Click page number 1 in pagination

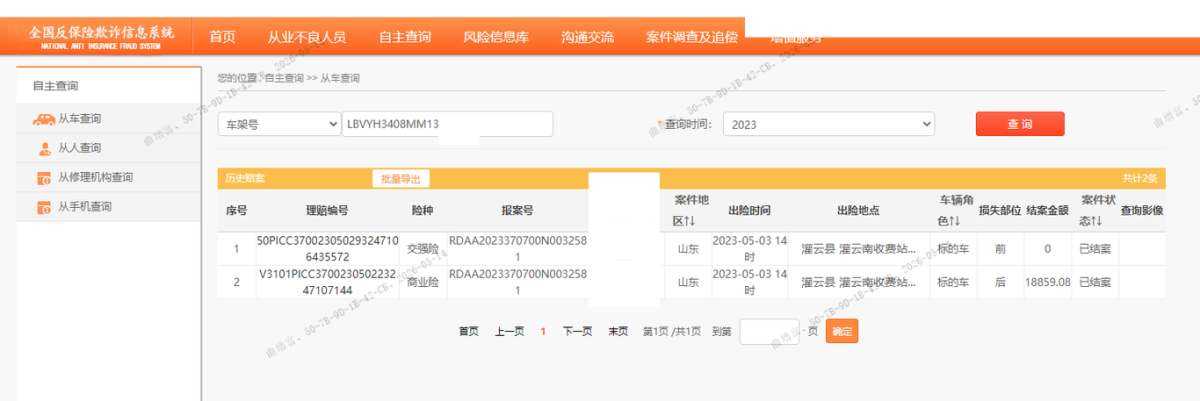click(x=543, y=331)
